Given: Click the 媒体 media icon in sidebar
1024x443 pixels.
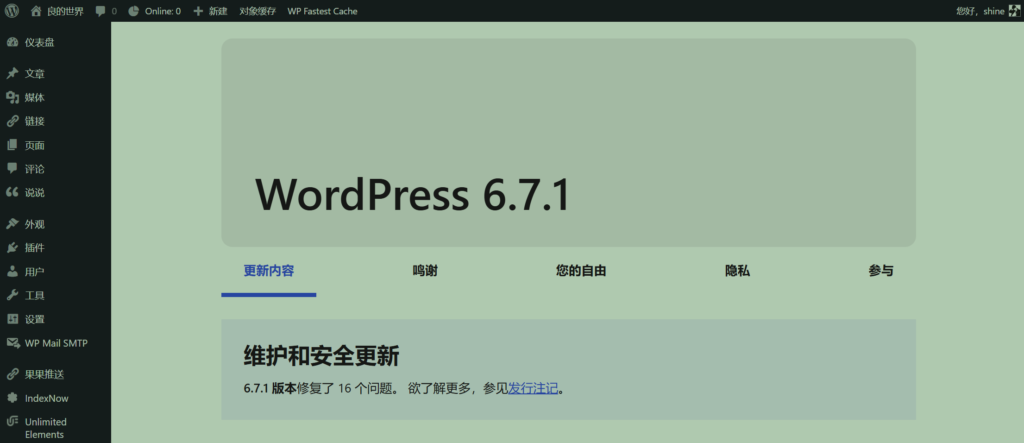Looking at the screenshot, I should 12,97.
